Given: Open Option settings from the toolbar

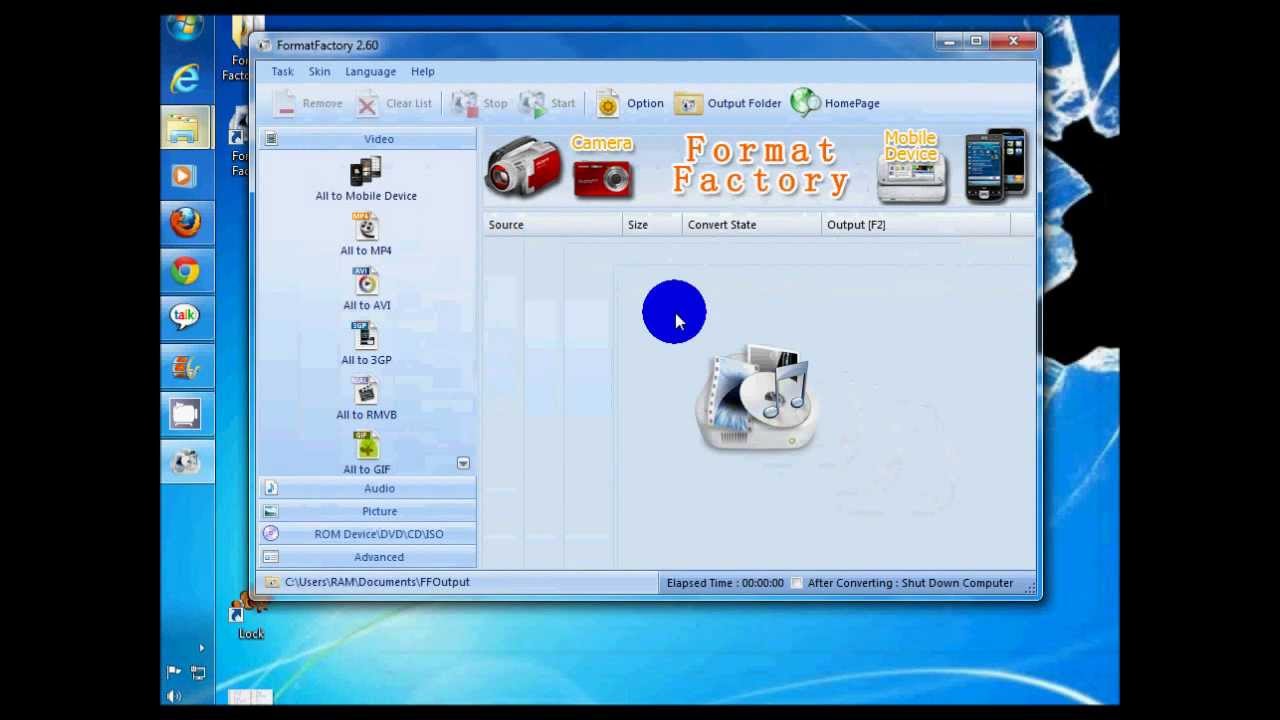Looking at the screenshot, I should pos(630,103).
